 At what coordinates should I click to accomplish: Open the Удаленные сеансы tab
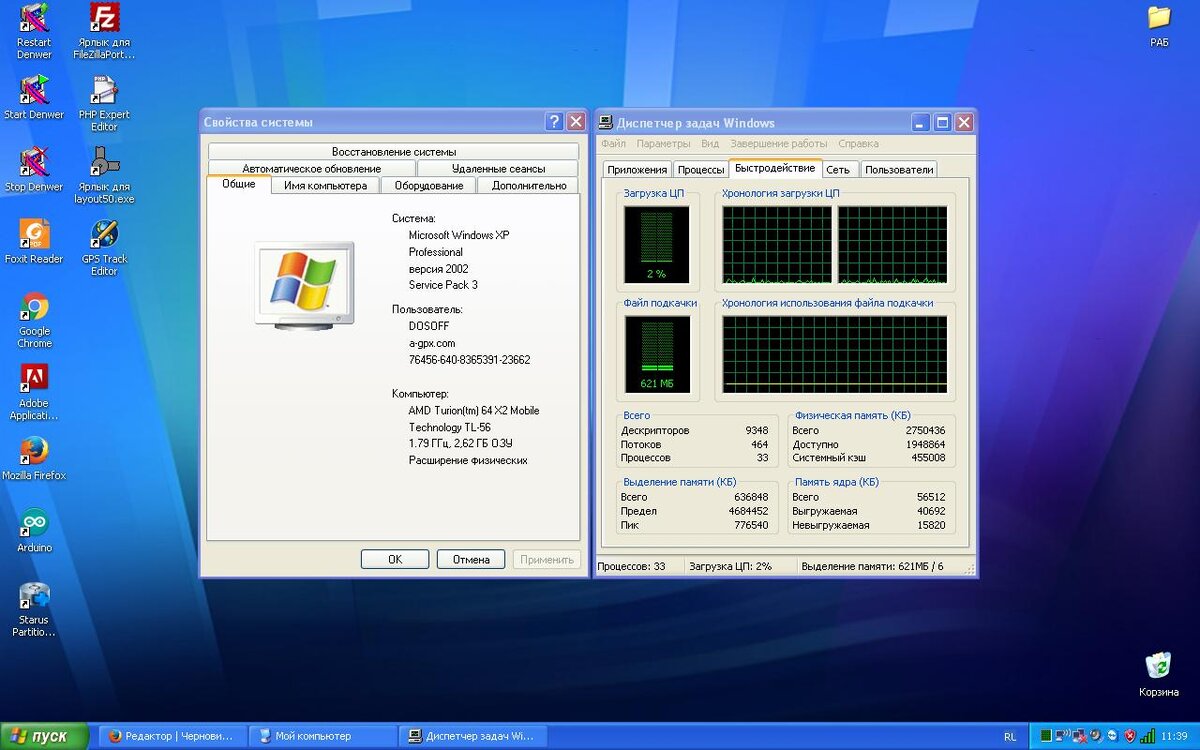pyautogui.click(x=498, y=169)
